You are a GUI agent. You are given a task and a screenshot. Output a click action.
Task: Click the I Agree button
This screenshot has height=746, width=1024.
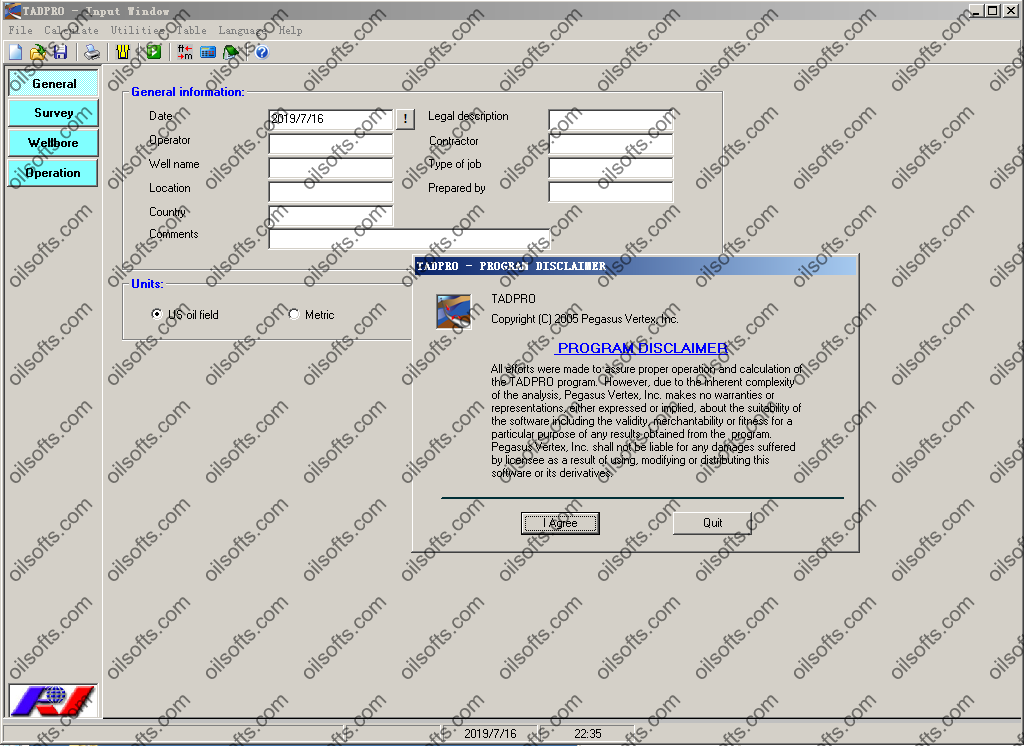tap(560, 523)
